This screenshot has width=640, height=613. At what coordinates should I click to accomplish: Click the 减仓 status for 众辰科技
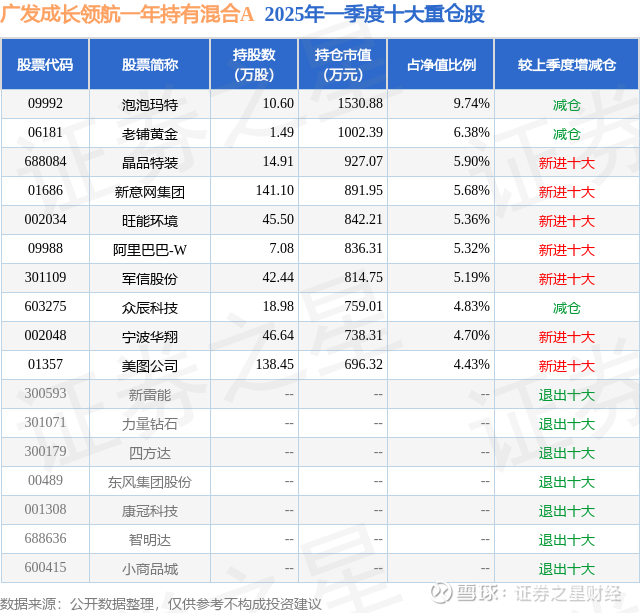pos(567,308)
